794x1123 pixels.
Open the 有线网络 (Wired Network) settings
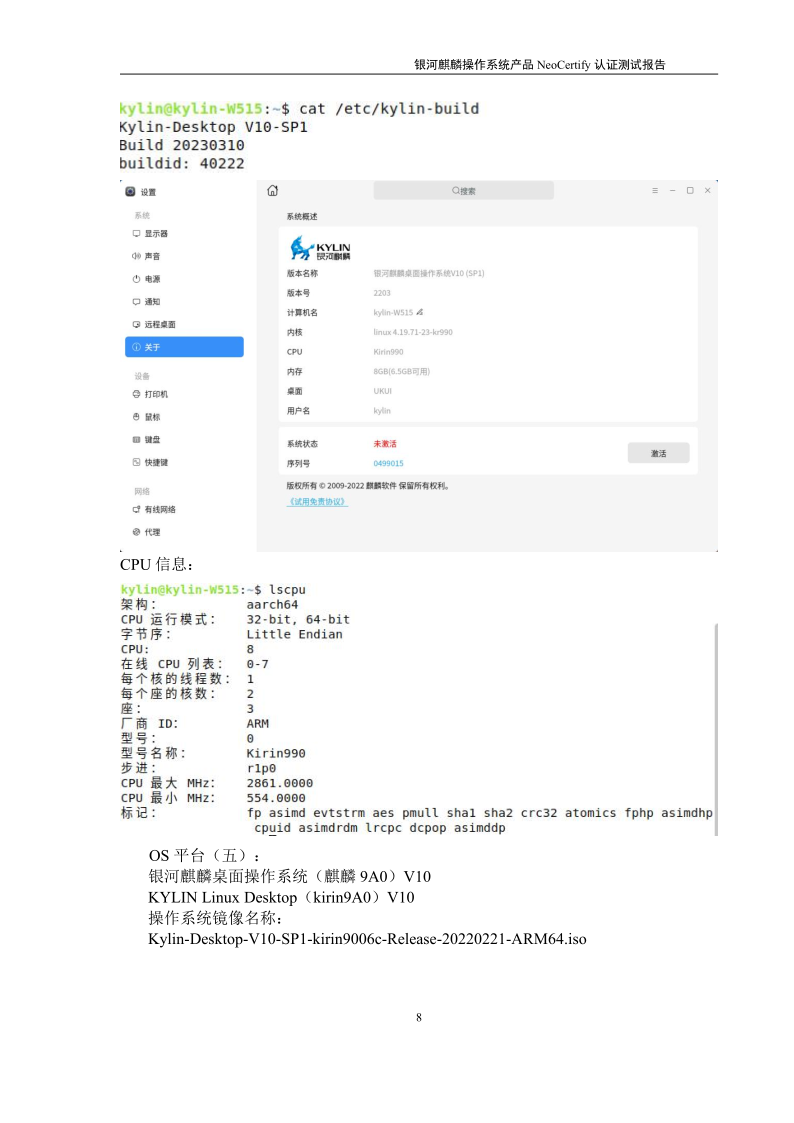click(160, 509)
